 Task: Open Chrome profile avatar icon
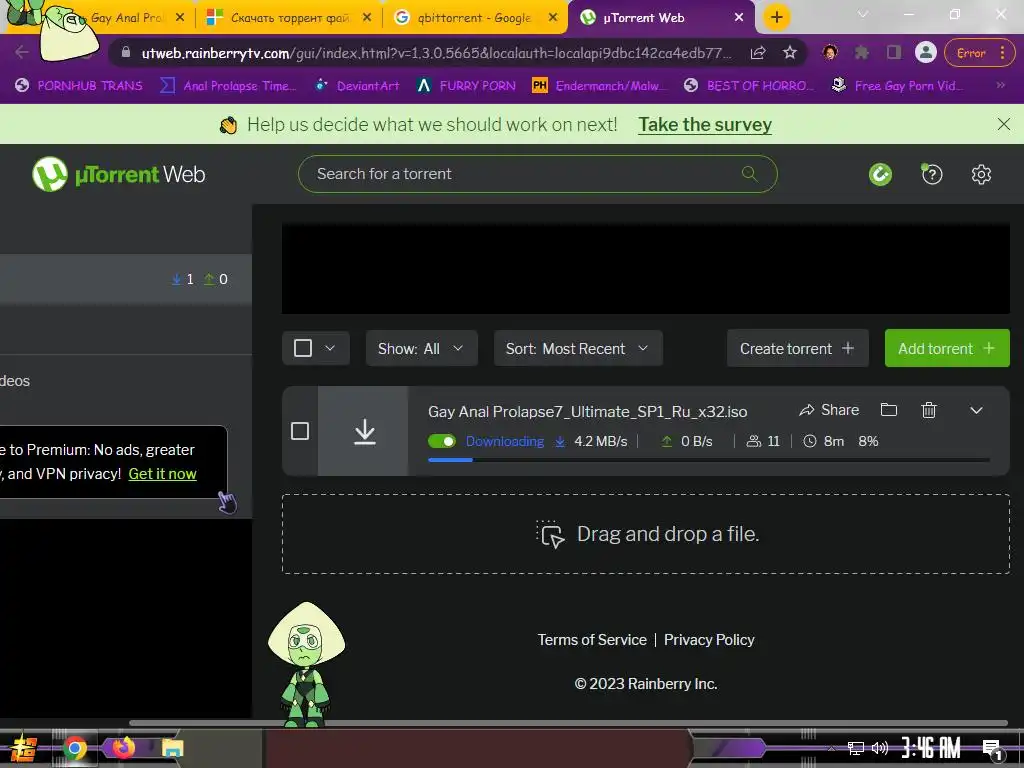925,53
